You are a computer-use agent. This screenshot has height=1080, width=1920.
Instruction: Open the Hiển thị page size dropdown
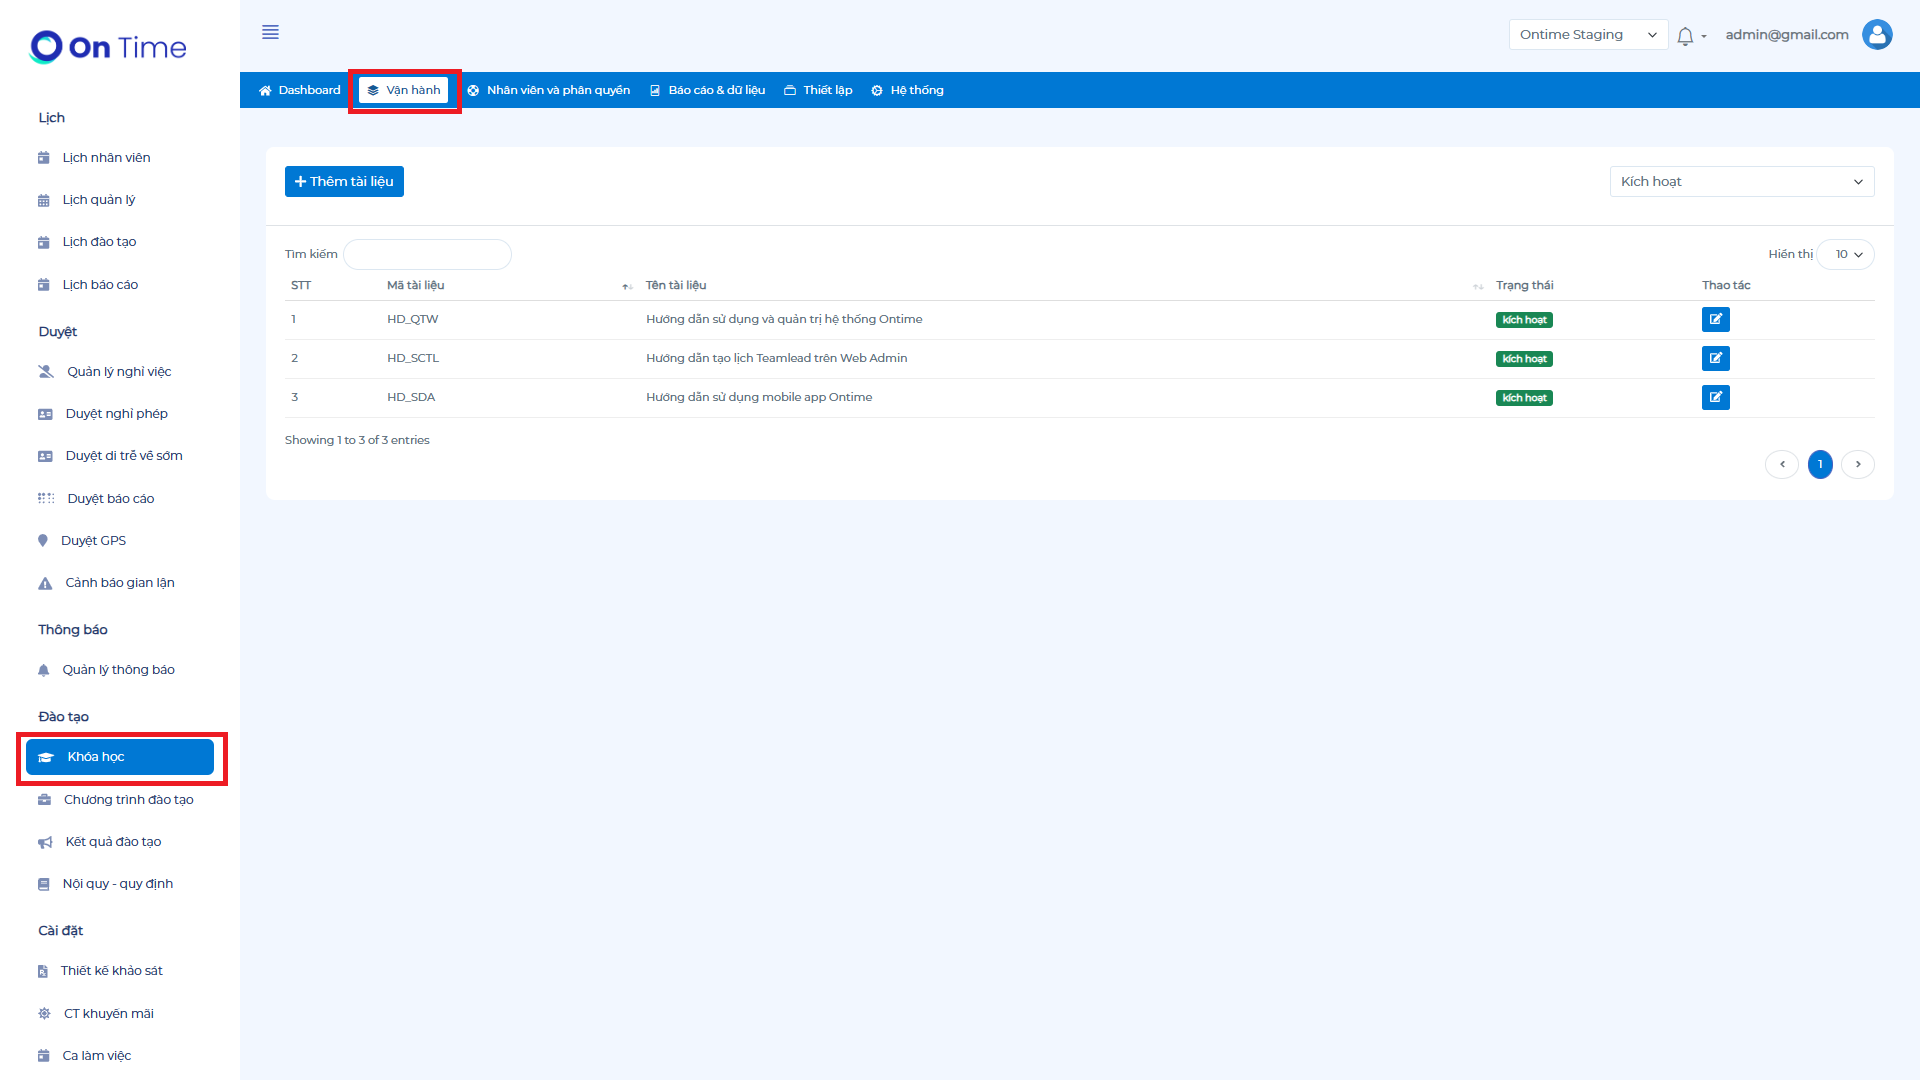coord(1847,255)
